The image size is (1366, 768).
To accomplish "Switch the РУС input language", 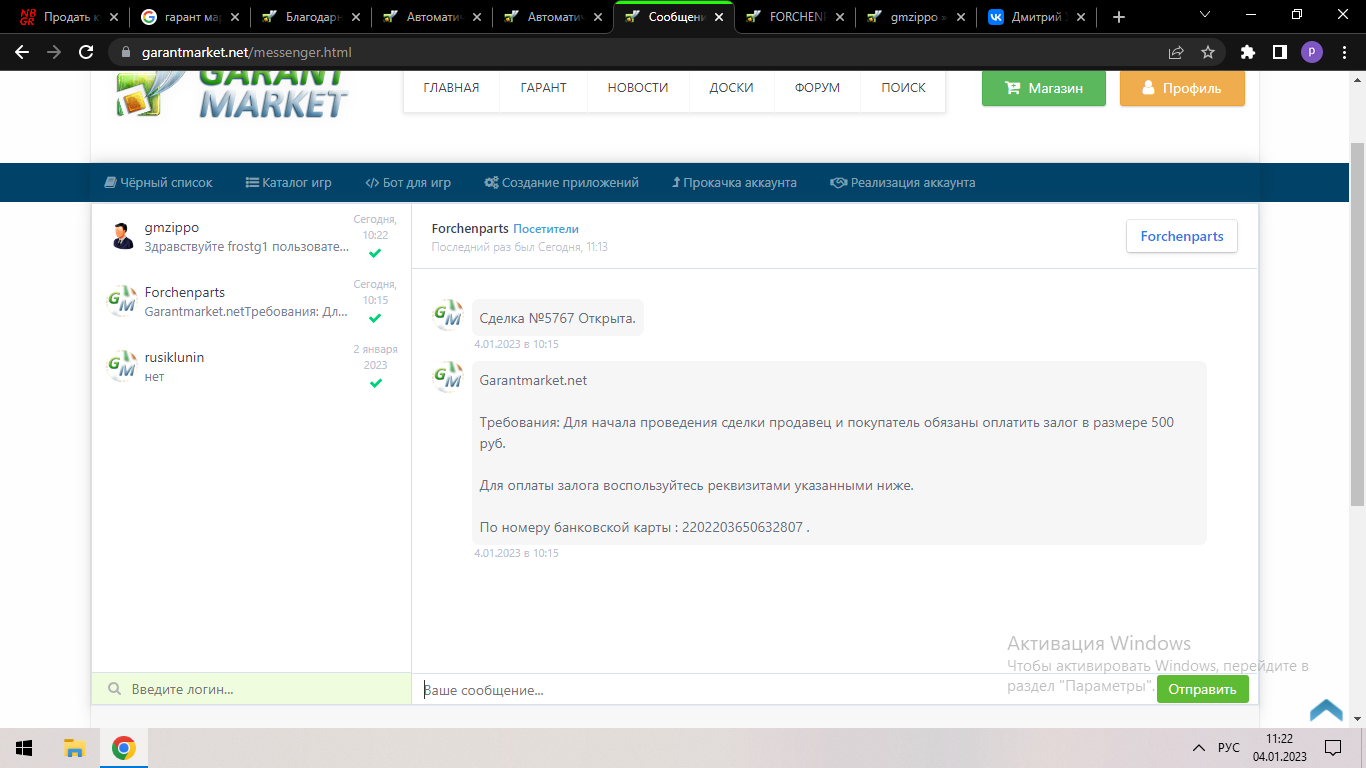I will coord(1228,748).
